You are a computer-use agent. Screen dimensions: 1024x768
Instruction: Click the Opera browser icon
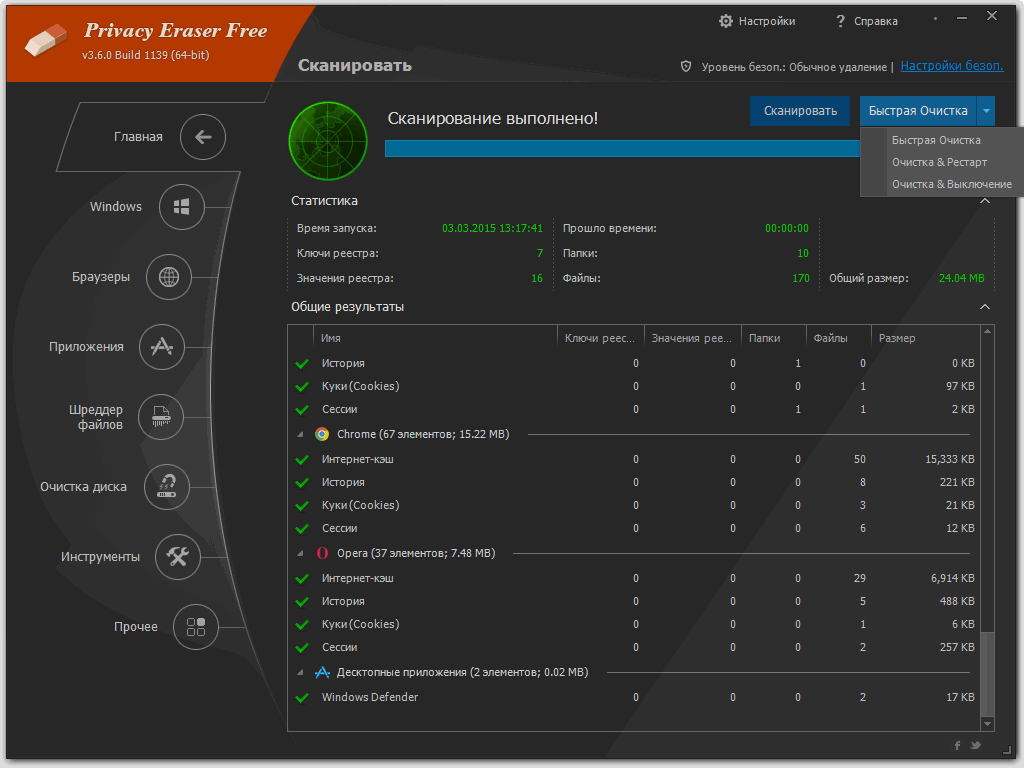tap(322, 553)
